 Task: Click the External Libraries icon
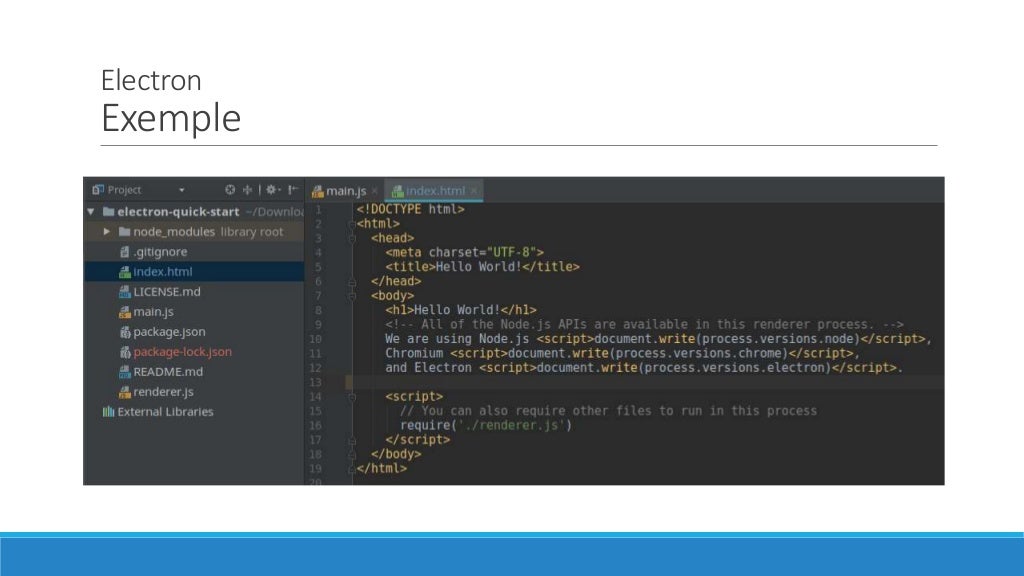108,412
